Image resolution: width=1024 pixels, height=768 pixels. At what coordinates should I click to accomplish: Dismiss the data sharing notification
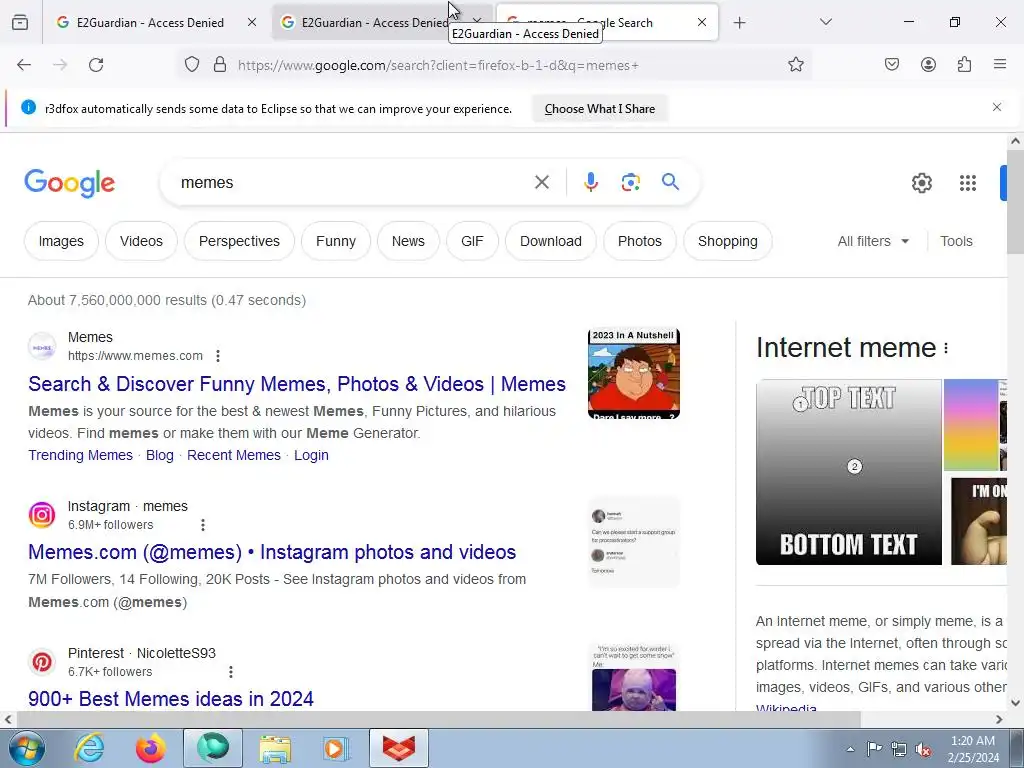pos(997,107)
